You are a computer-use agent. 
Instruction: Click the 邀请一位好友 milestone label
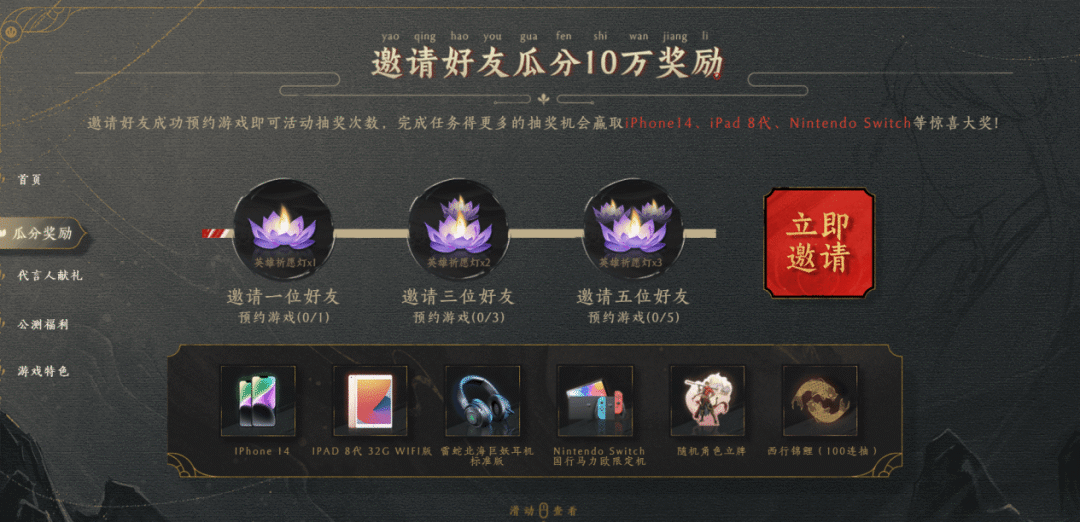[x=283, y=297]
